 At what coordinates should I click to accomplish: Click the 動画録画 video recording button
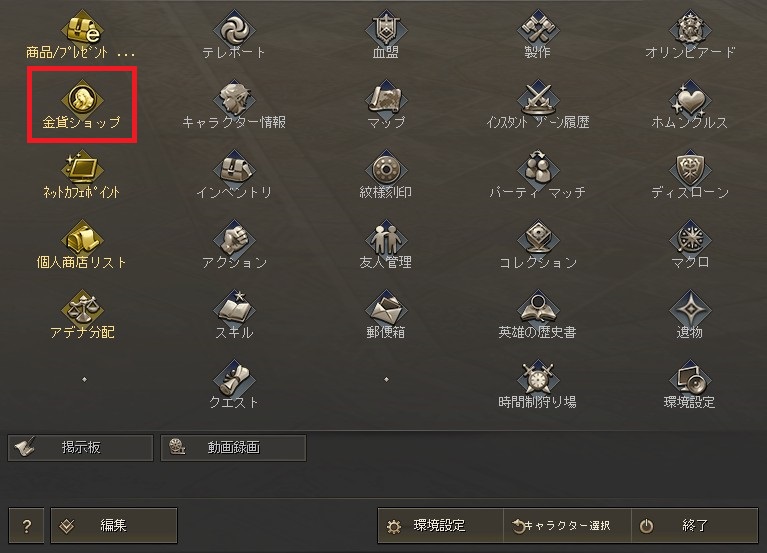[233, 447]
